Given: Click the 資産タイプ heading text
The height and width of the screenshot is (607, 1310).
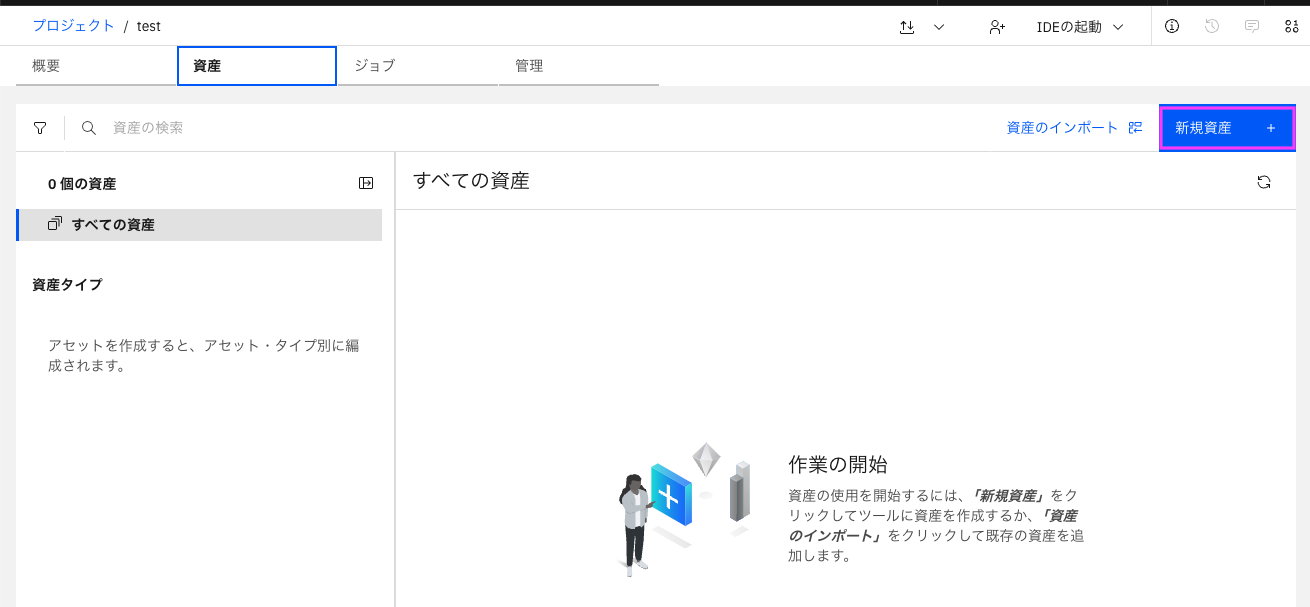Looking at the screenshot, I should [67, 285].
